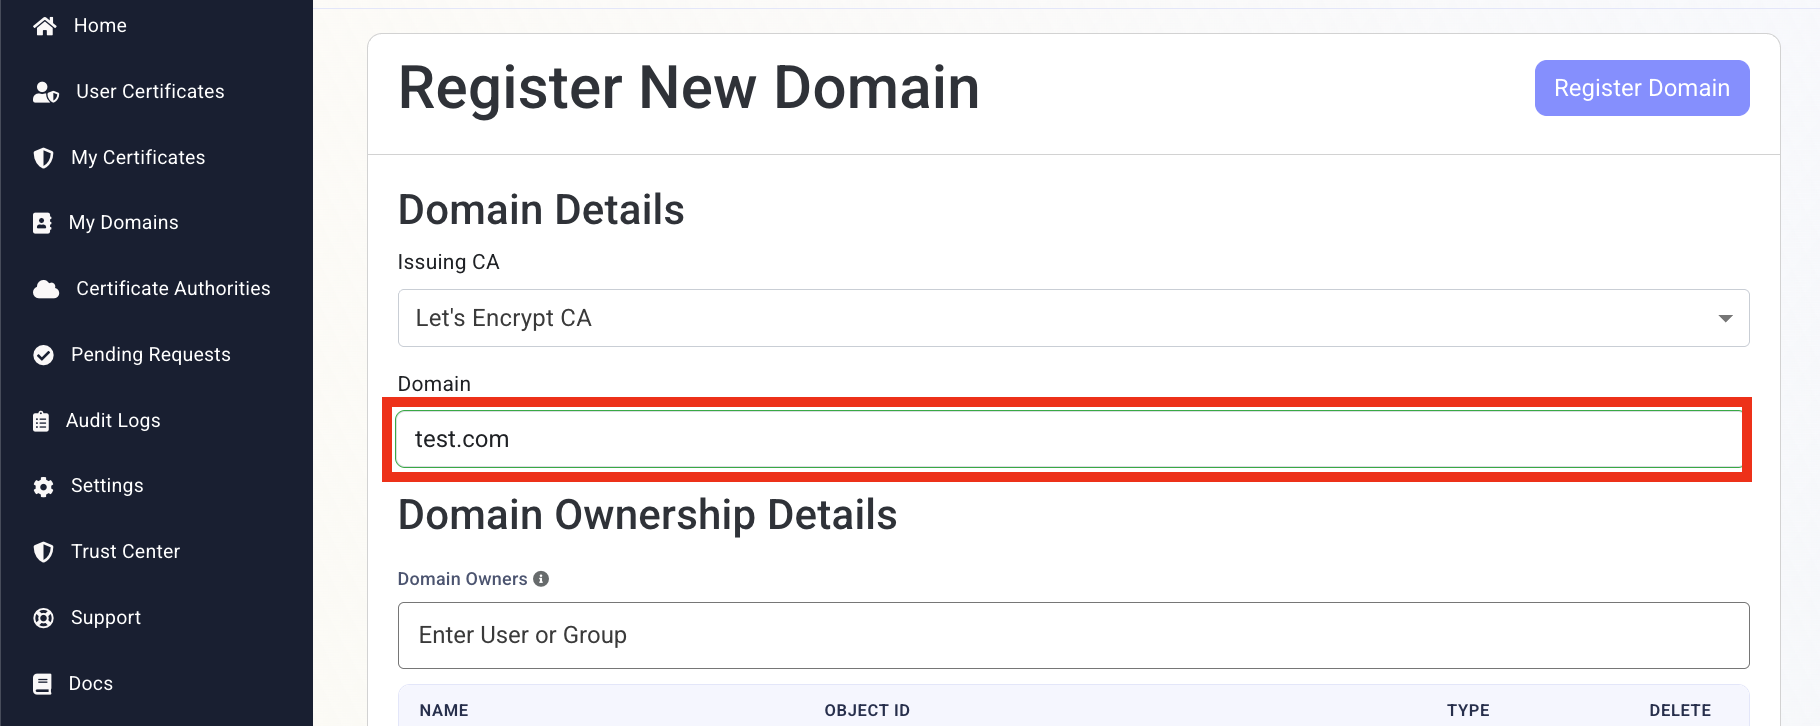
Task: Click the OBJECT ID column header
Action: tap(867, 710)
